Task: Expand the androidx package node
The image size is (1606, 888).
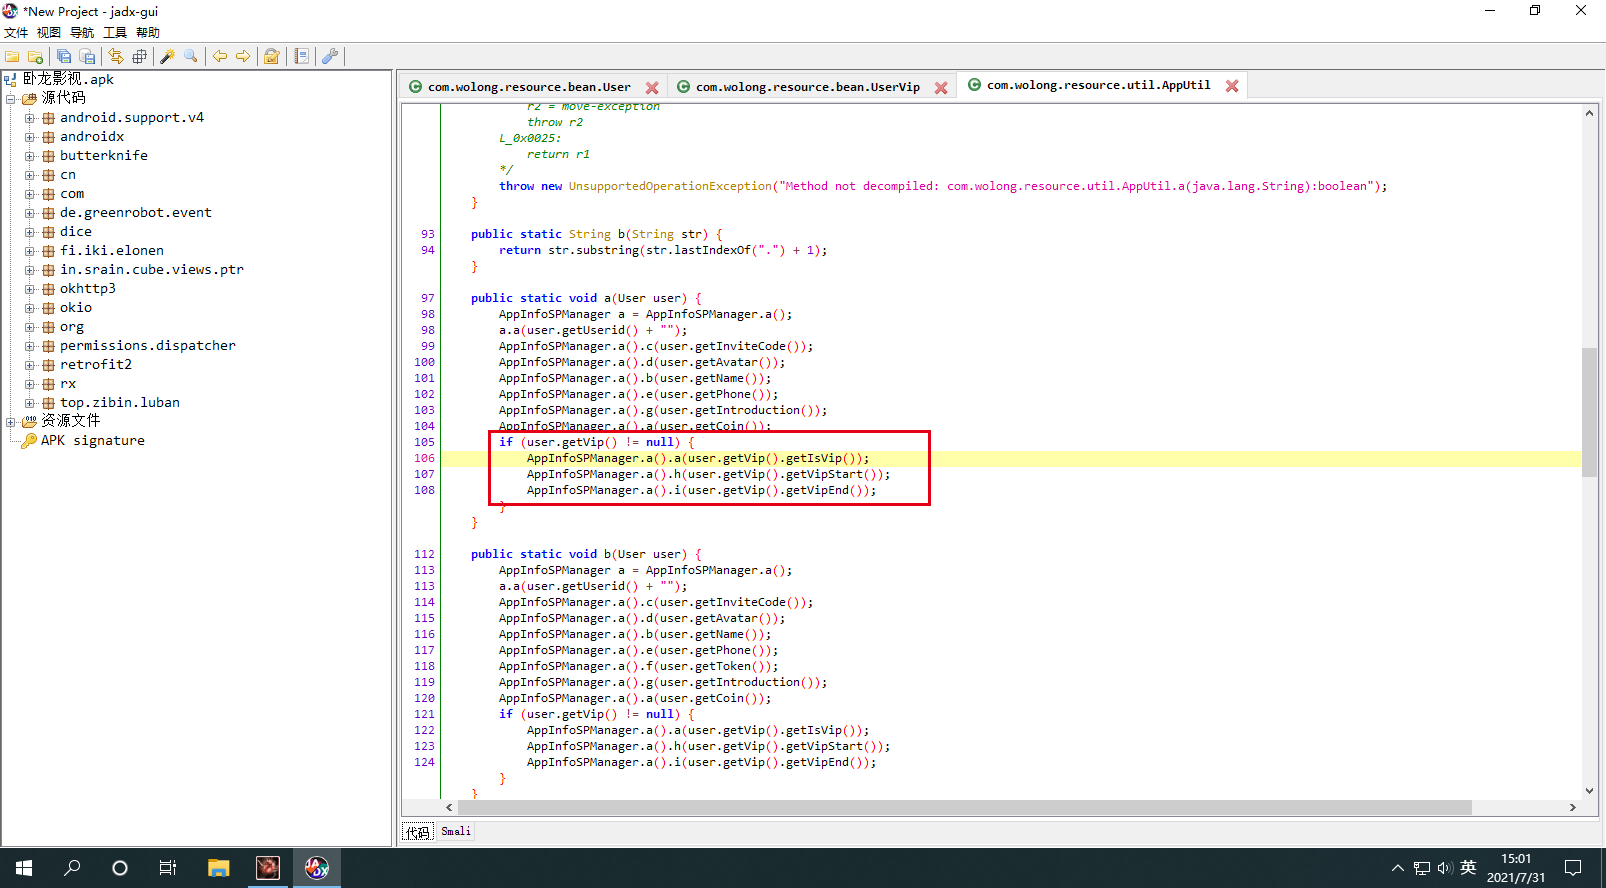Action: coord(29,137)
